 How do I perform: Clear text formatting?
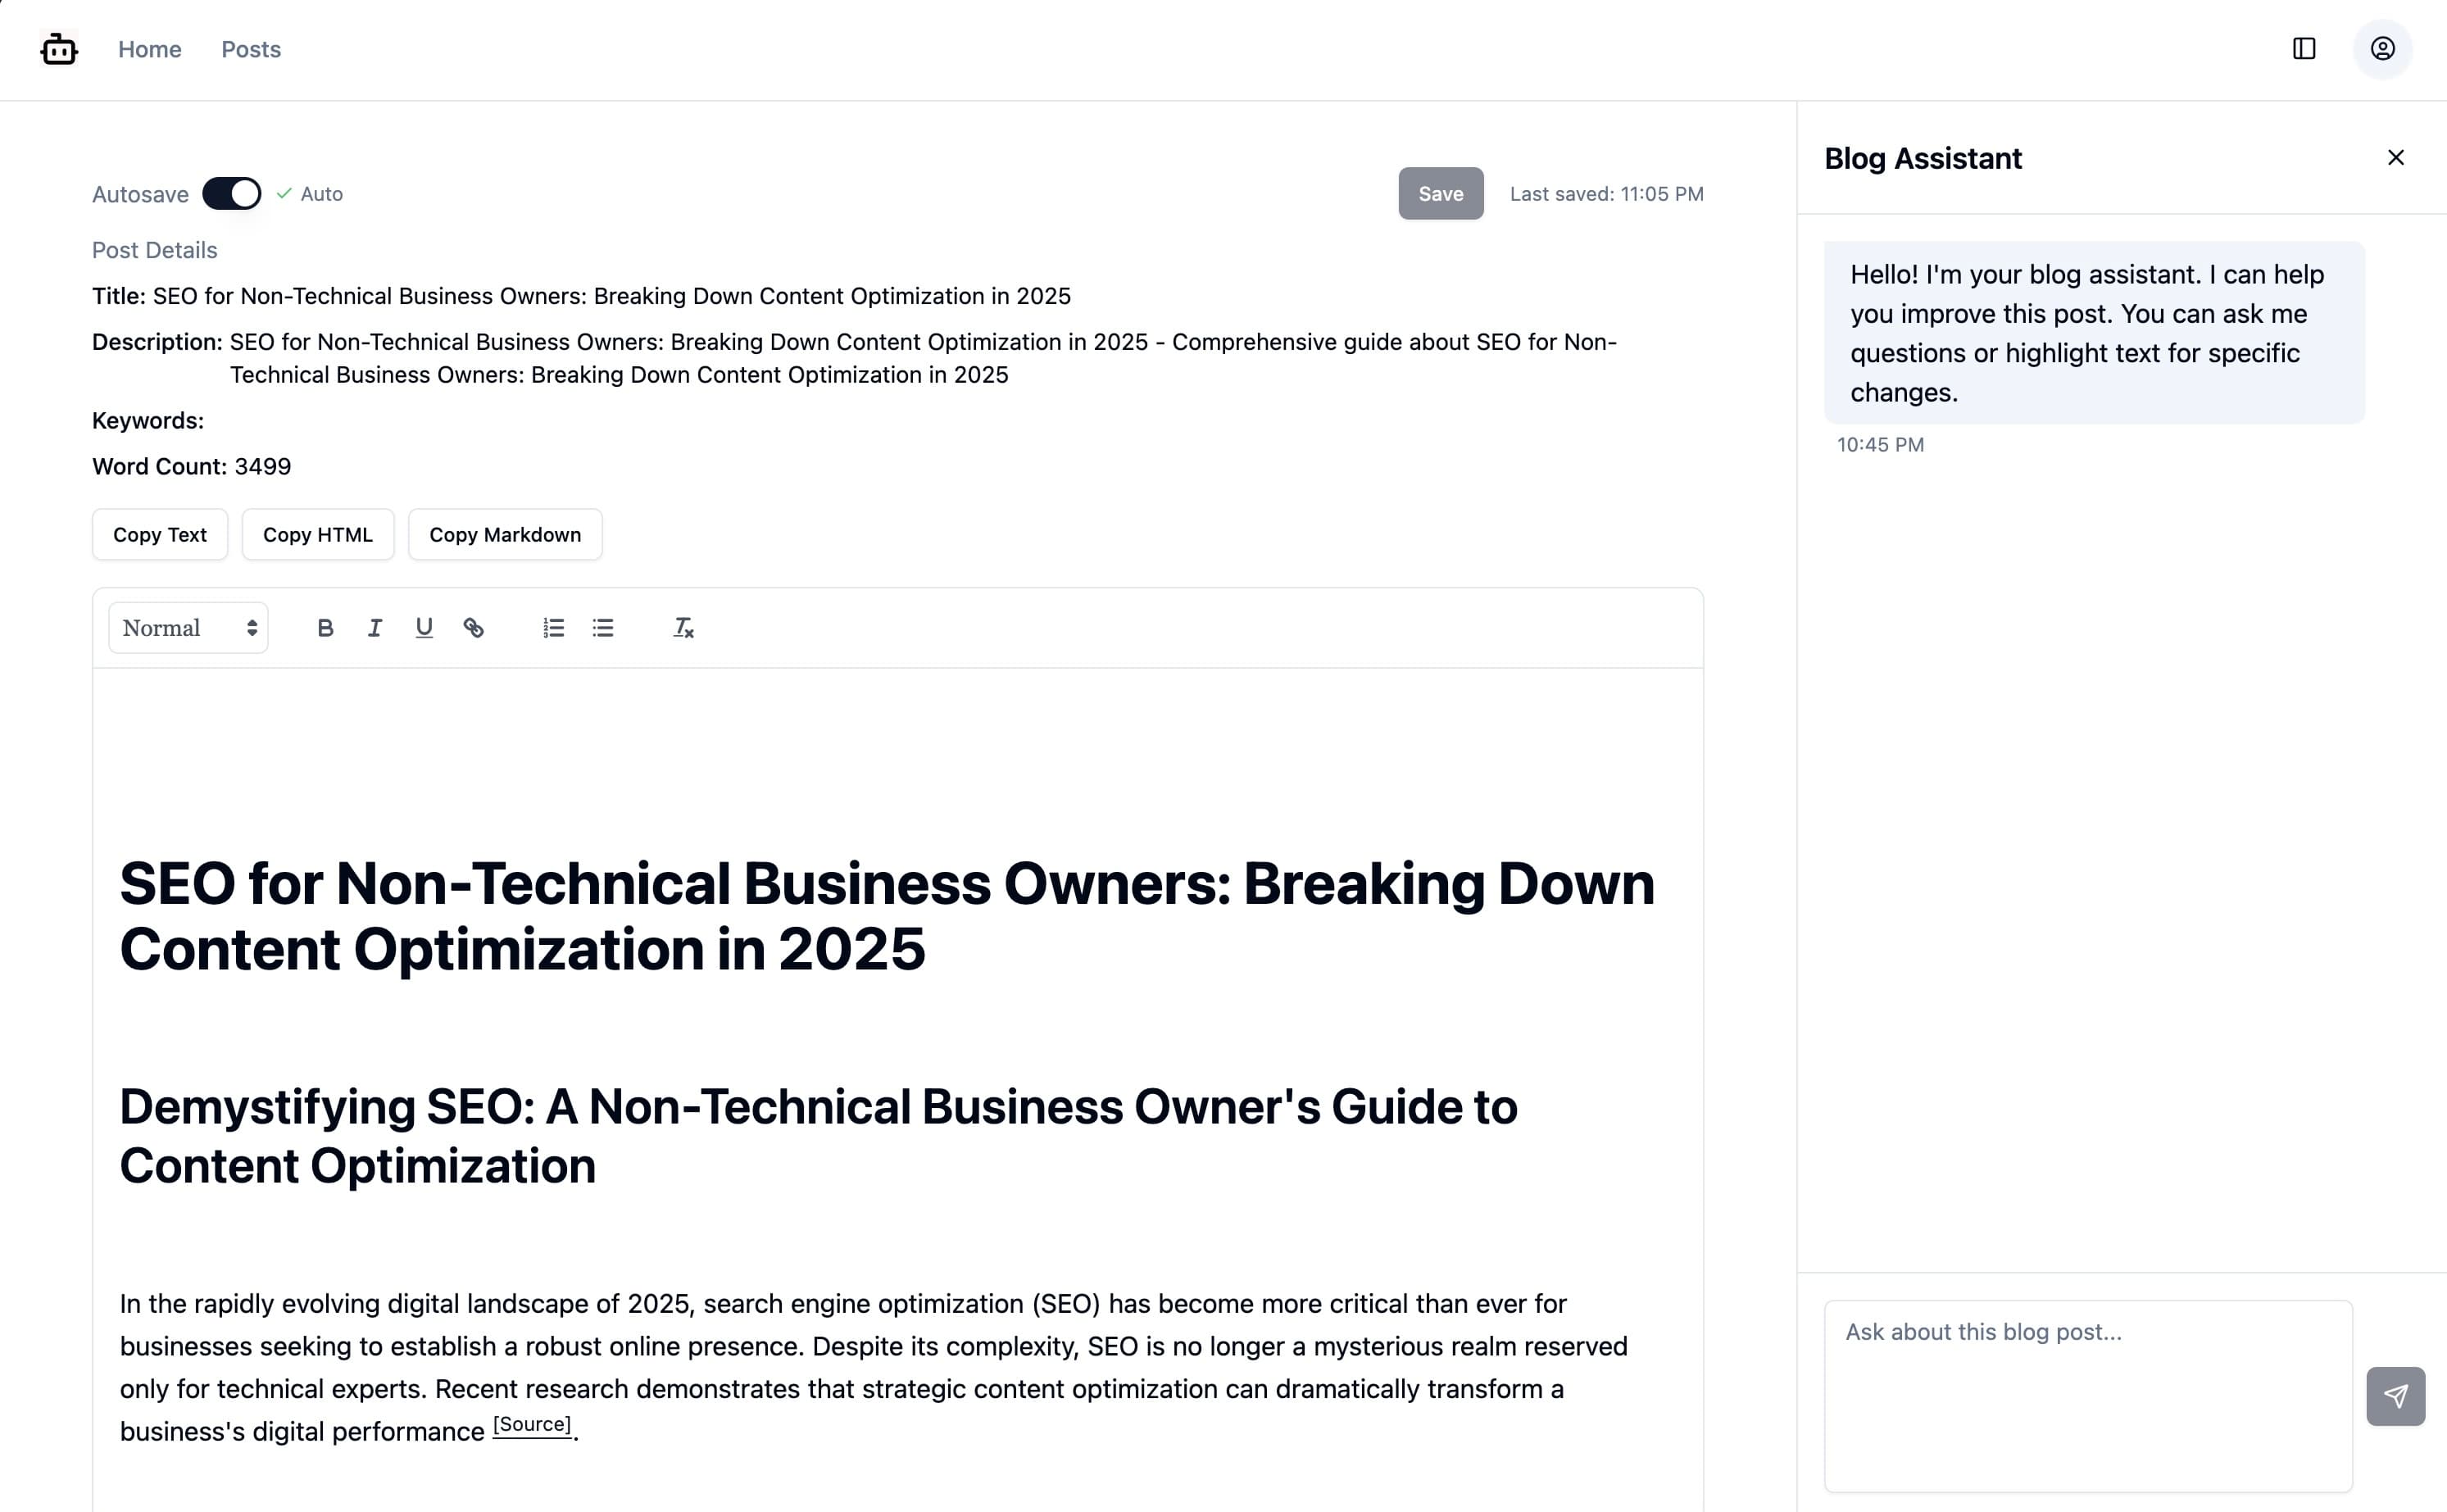(683, 628)
